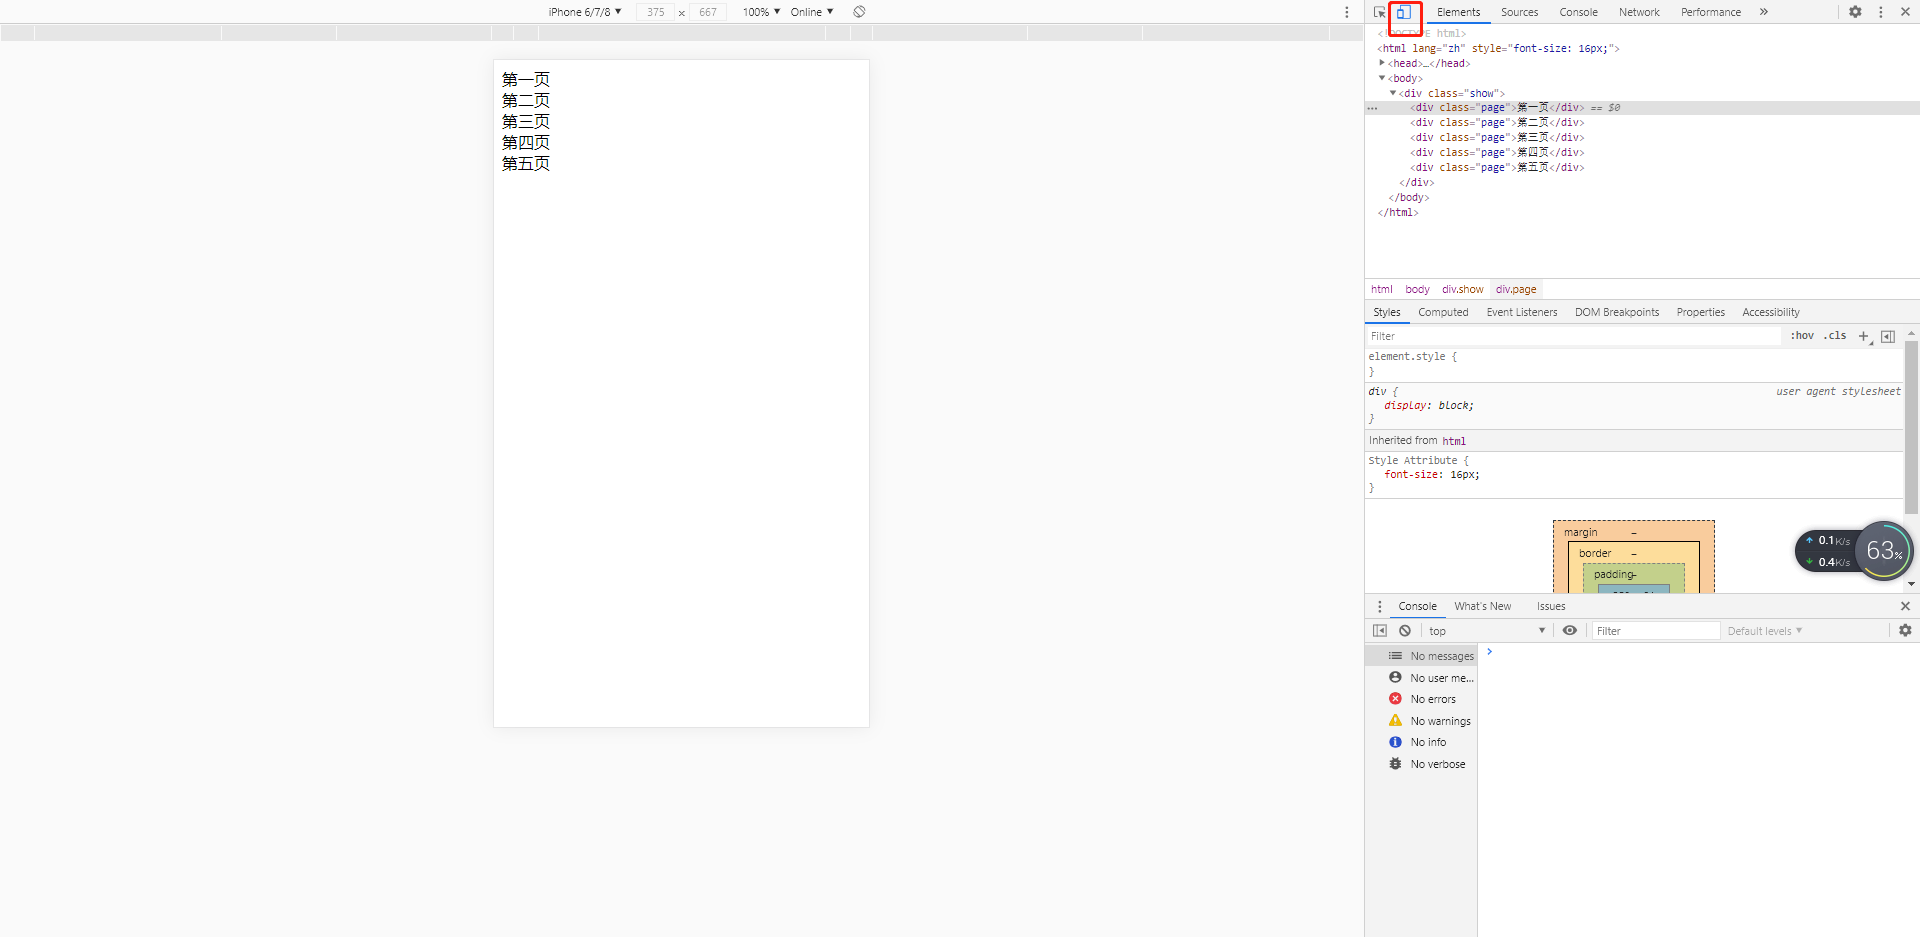Toggle the computed styles sidebar icon
The width and height of the screenshot is (1920, 937).
(x=1888, y=337)
